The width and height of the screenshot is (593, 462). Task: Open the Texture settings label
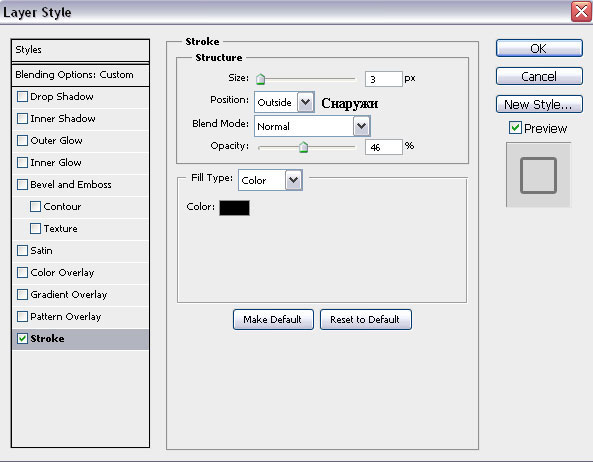pyautogui.click(x=60, y=228)
